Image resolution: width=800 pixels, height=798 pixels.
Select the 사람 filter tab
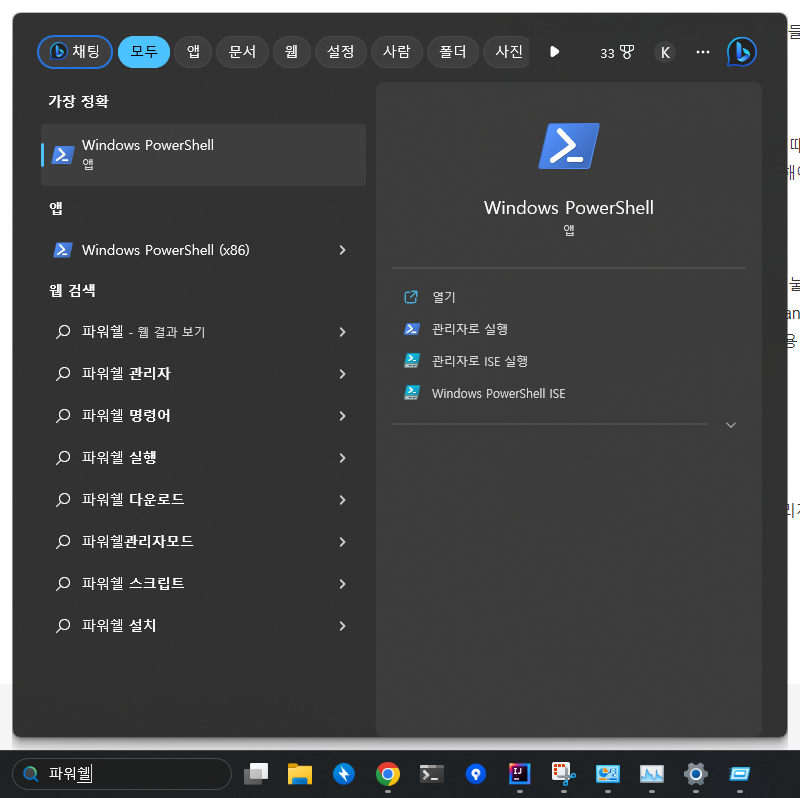(x=397, y=52)
